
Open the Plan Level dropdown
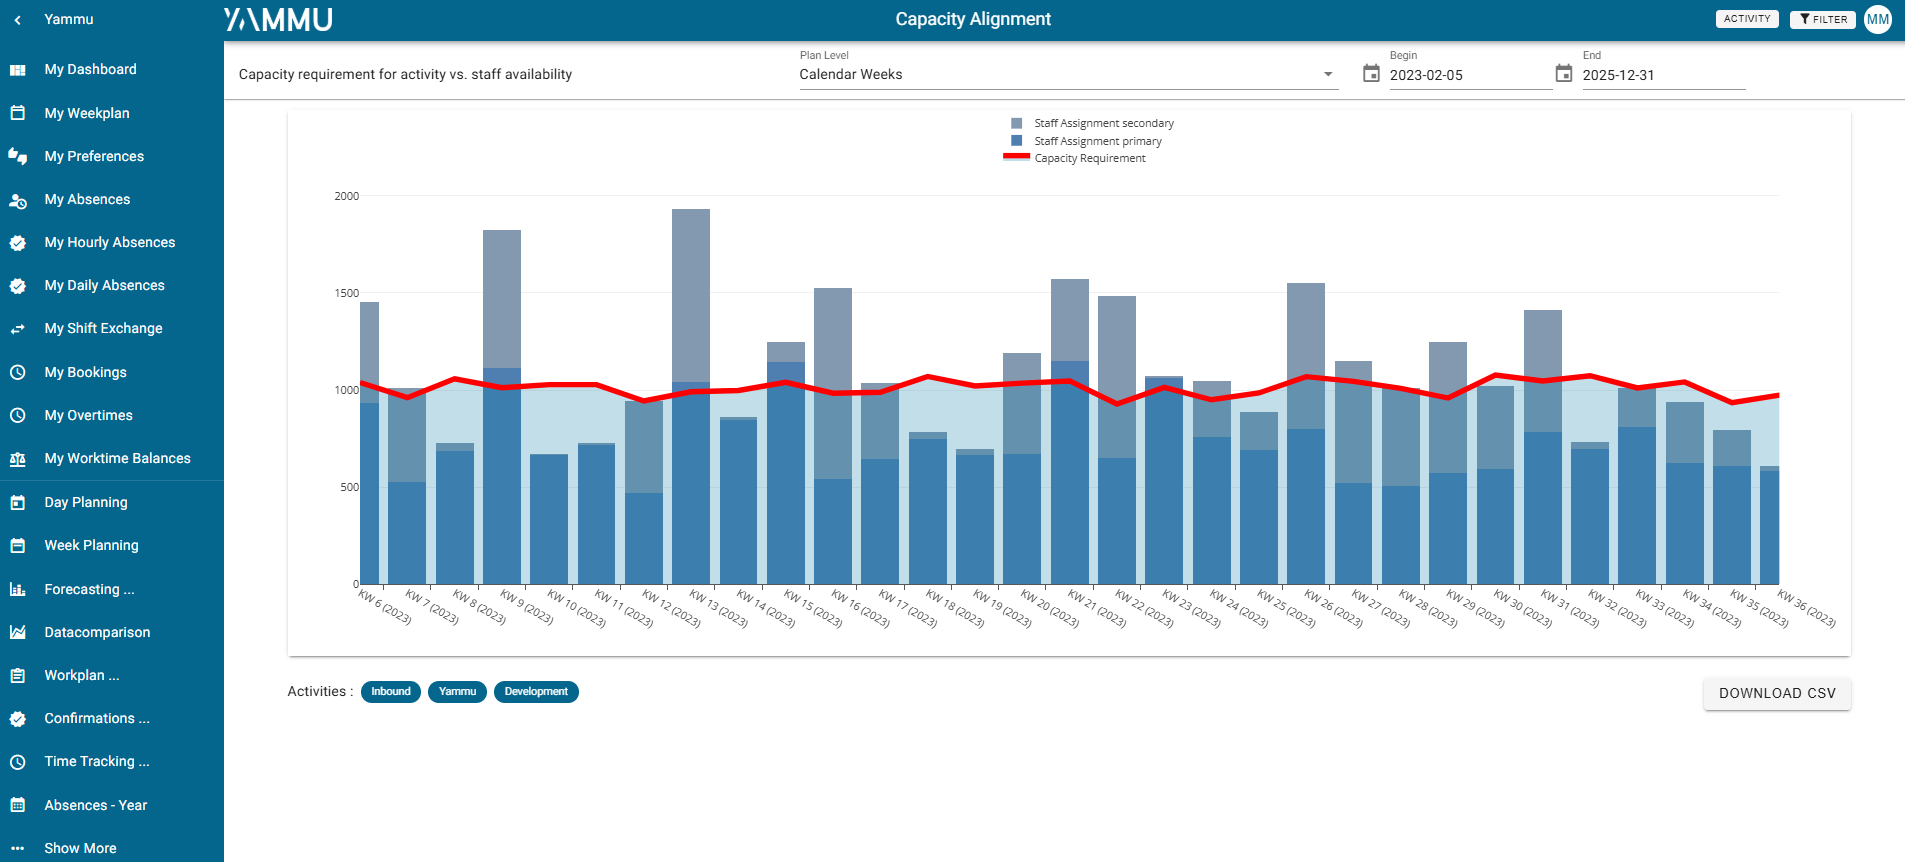(x=1067, y=75)
